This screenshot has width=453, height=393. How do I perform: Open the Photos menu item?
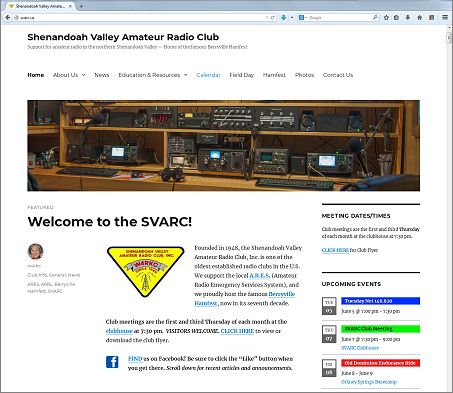pos(304,75)
